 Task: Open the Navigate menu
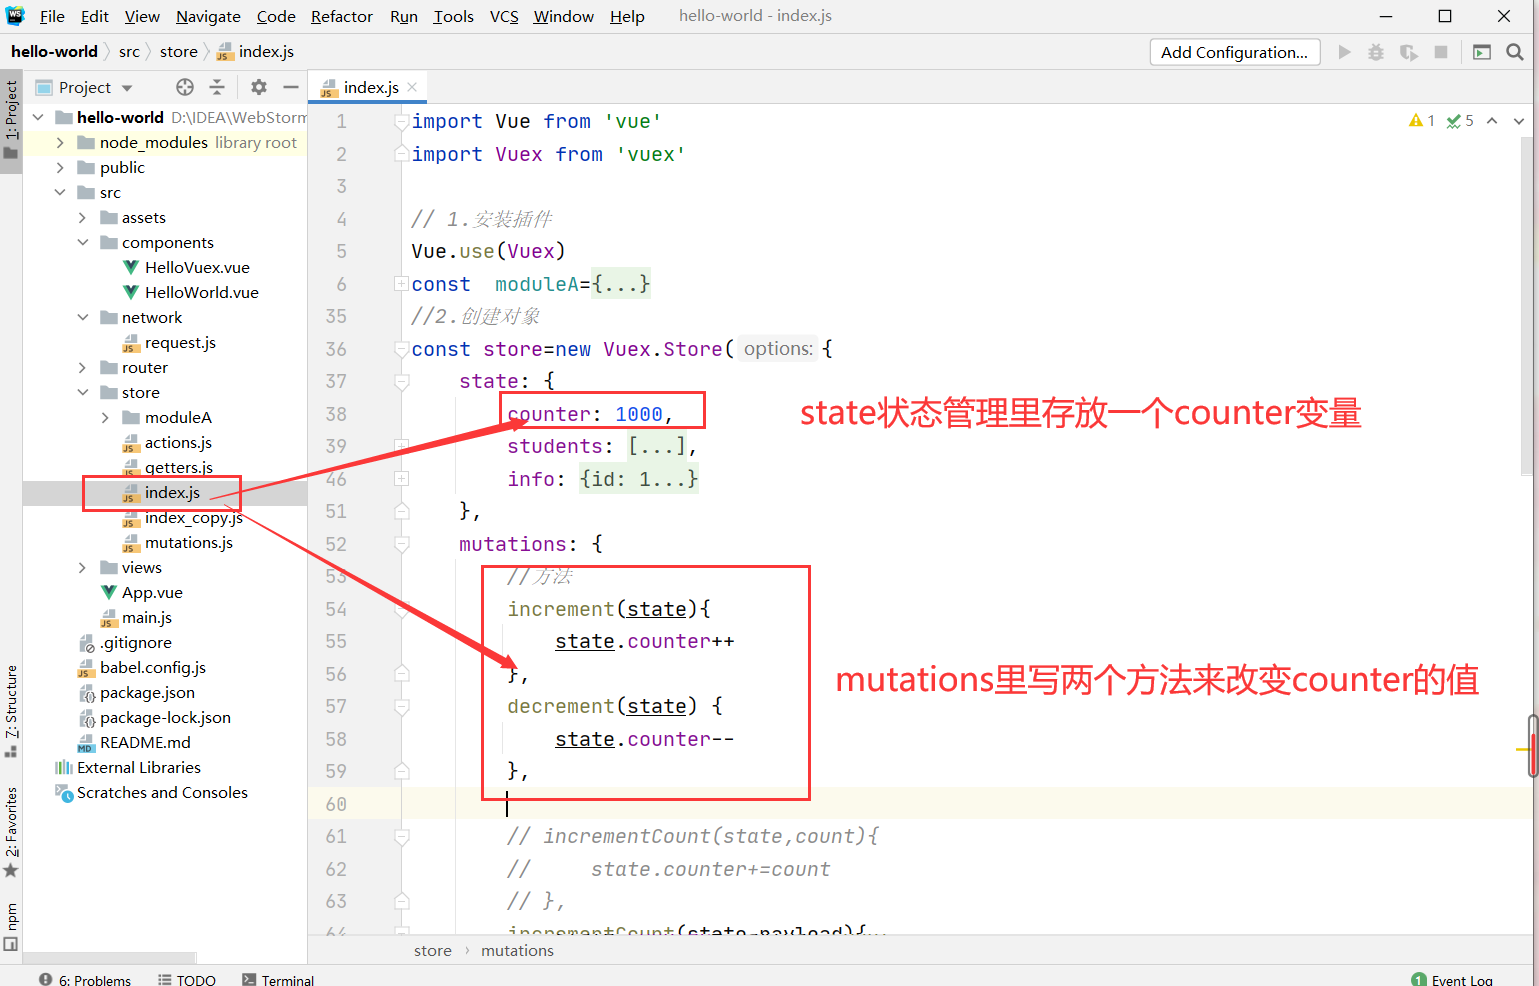click(208, 16)
